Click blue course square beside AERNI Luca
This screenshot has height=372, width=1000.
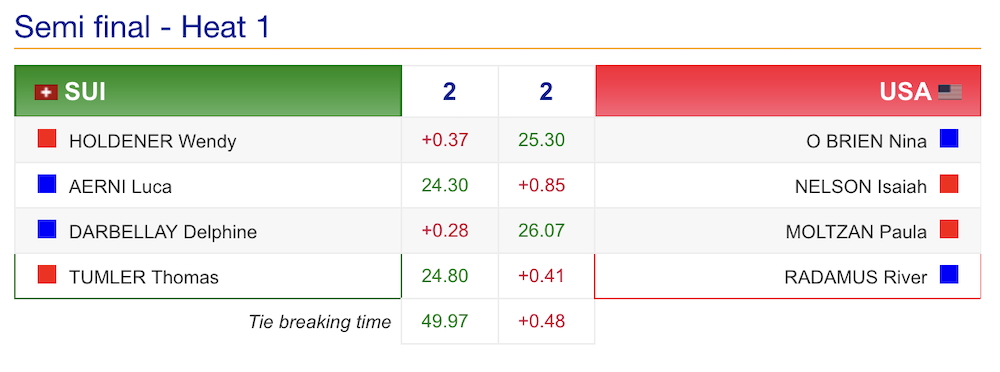click(x=47, y=184)
